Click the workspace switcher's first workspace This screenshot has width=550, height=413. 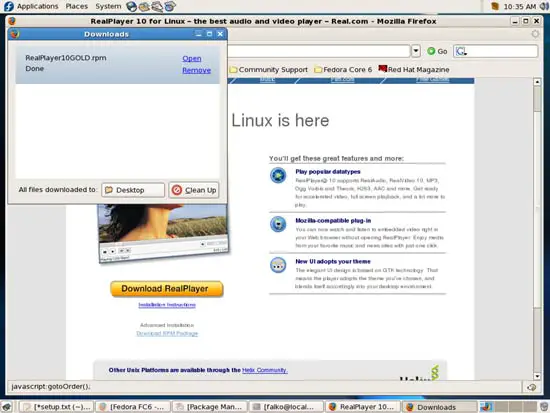pyautogui.click(x=486, y=407)
